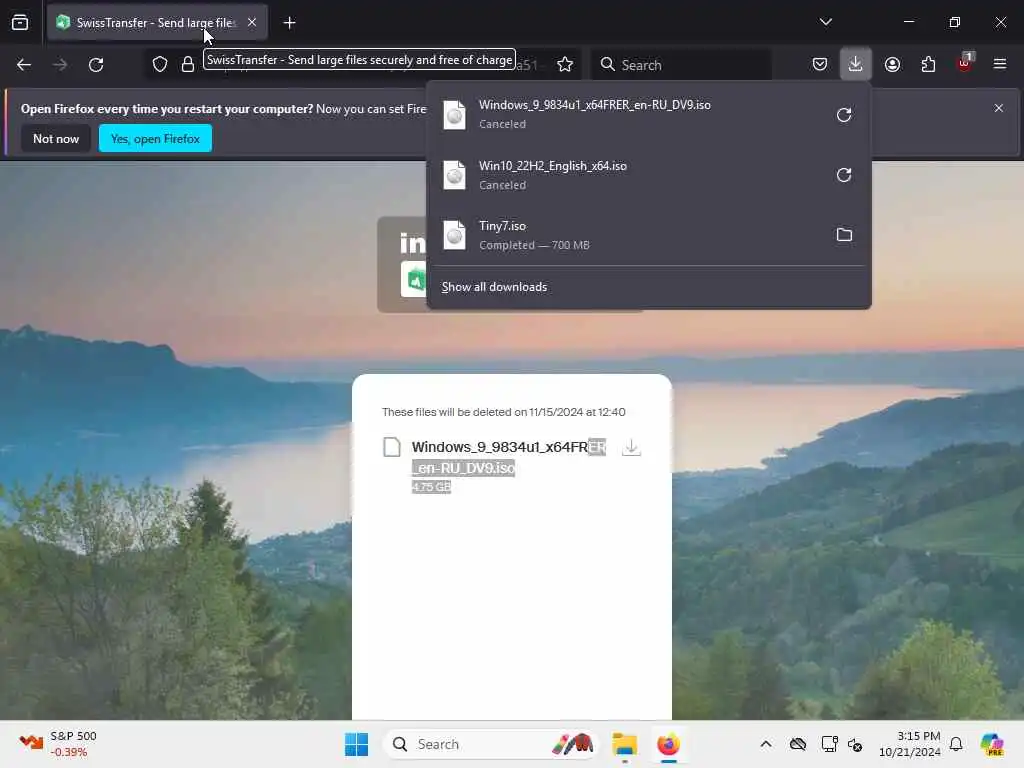The image size is (1024, 768).
Task: Open the tracking protection shield icon
Action: (x=160, y=65)
